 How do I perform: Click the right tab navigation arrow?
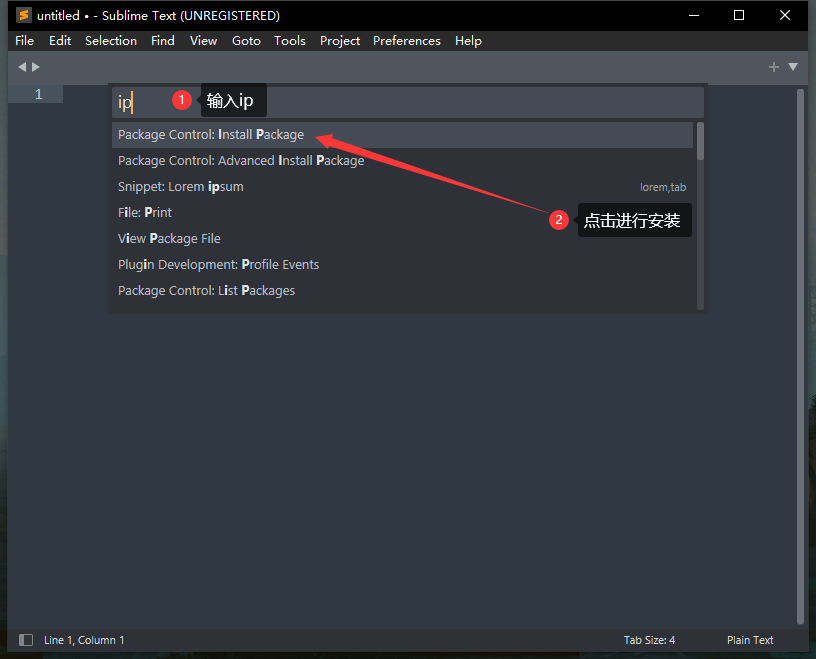(37, 67)
